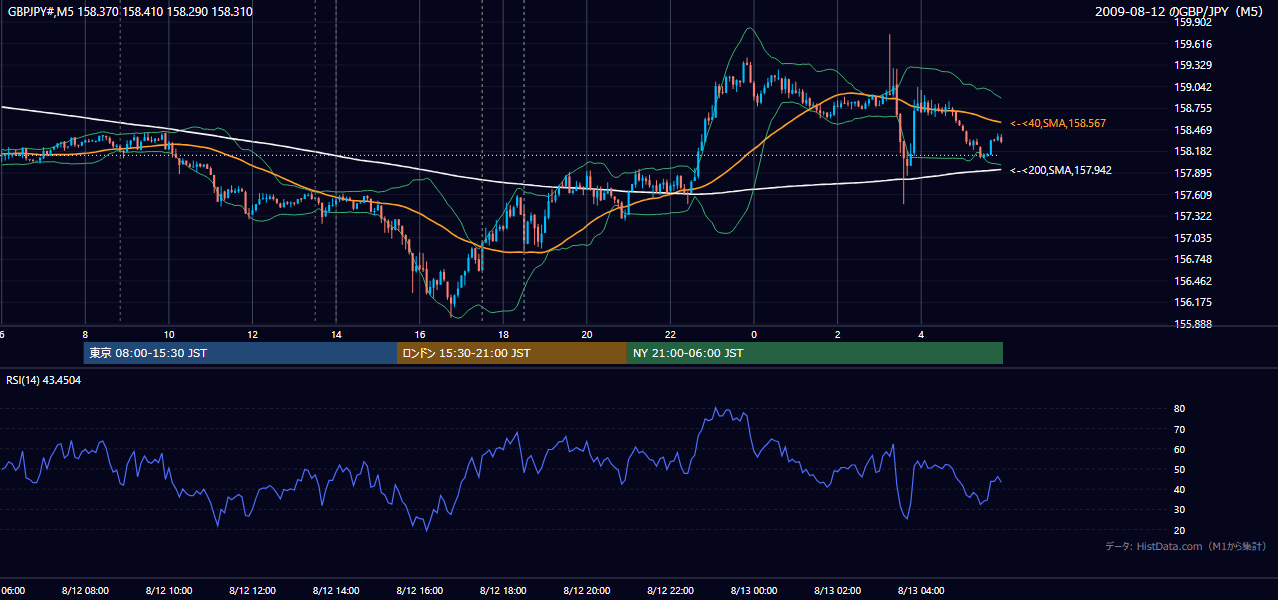This screenshot has width=1278, height=600.
Task: Click price axis value 158.469
Action: [x=1194, y=130]
